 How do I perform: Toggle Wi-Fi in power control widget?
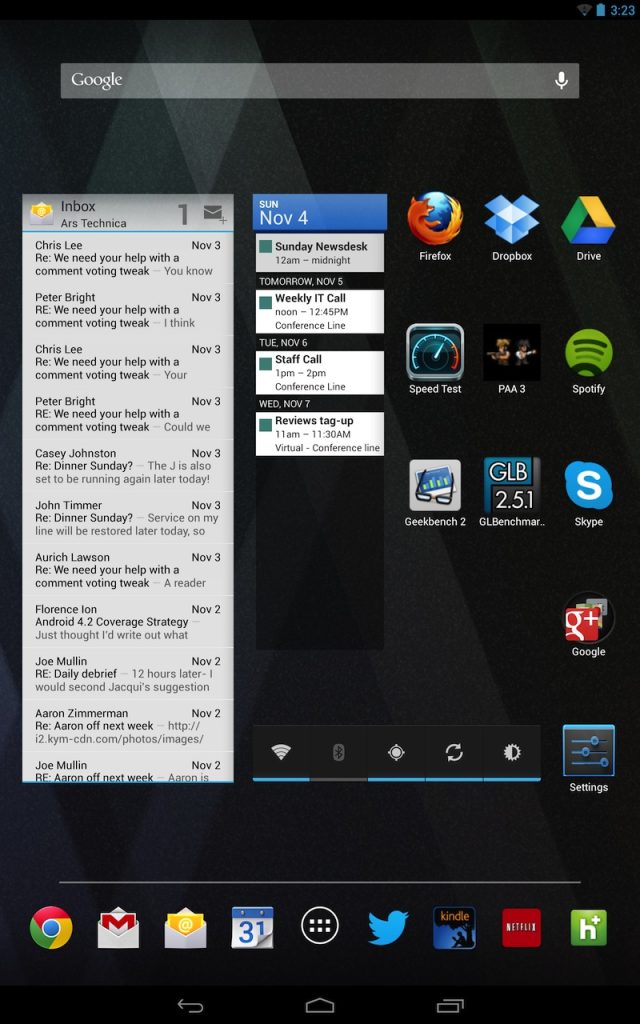tap(281, 752)
